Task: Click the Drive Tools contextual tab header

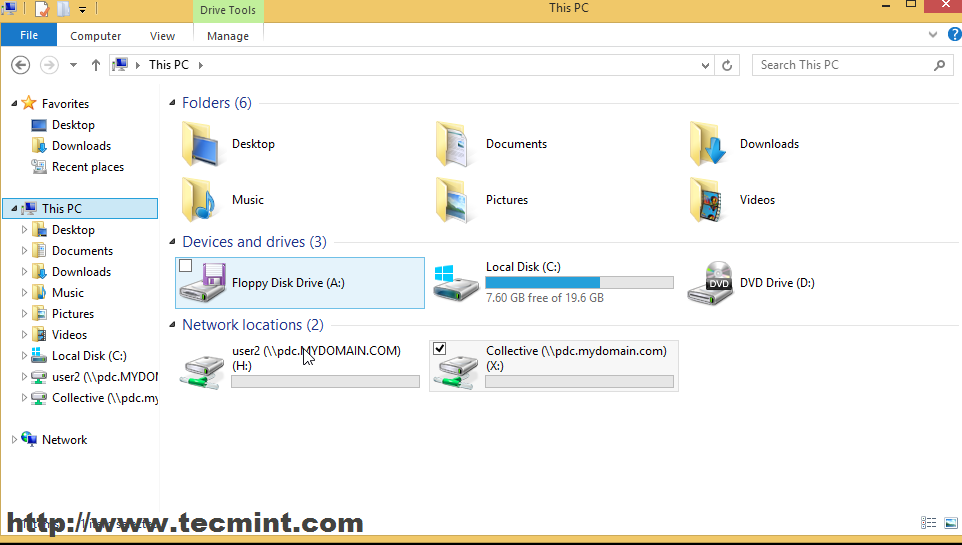Action: coord(228,10)
